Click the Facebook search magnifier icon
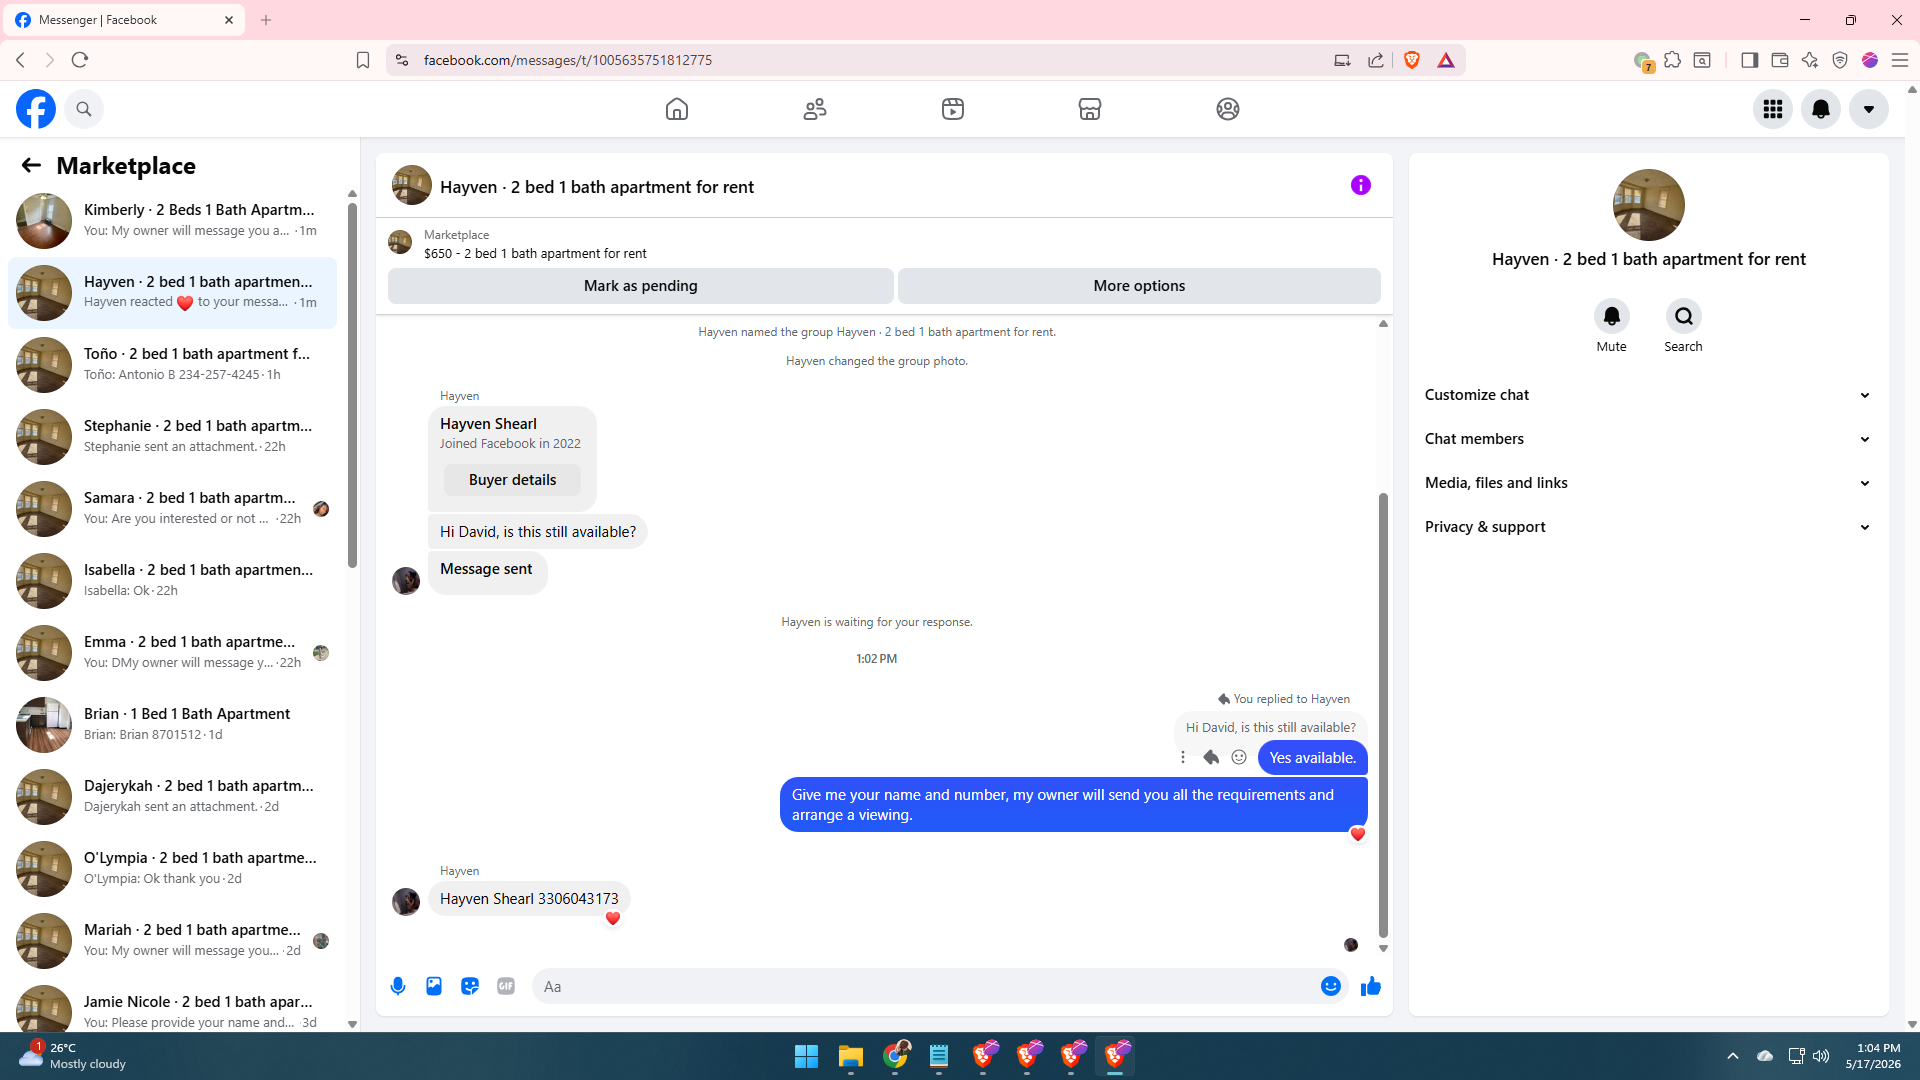Image resolution: width=1920 pixels, height=1080 pixels. [84, 109]
